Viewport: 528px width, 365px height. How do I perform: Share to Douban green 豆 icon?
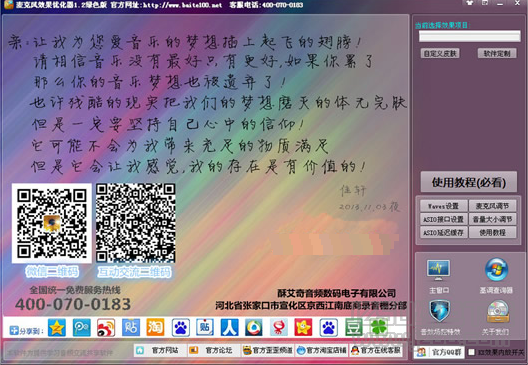click(x=354, y=327)
